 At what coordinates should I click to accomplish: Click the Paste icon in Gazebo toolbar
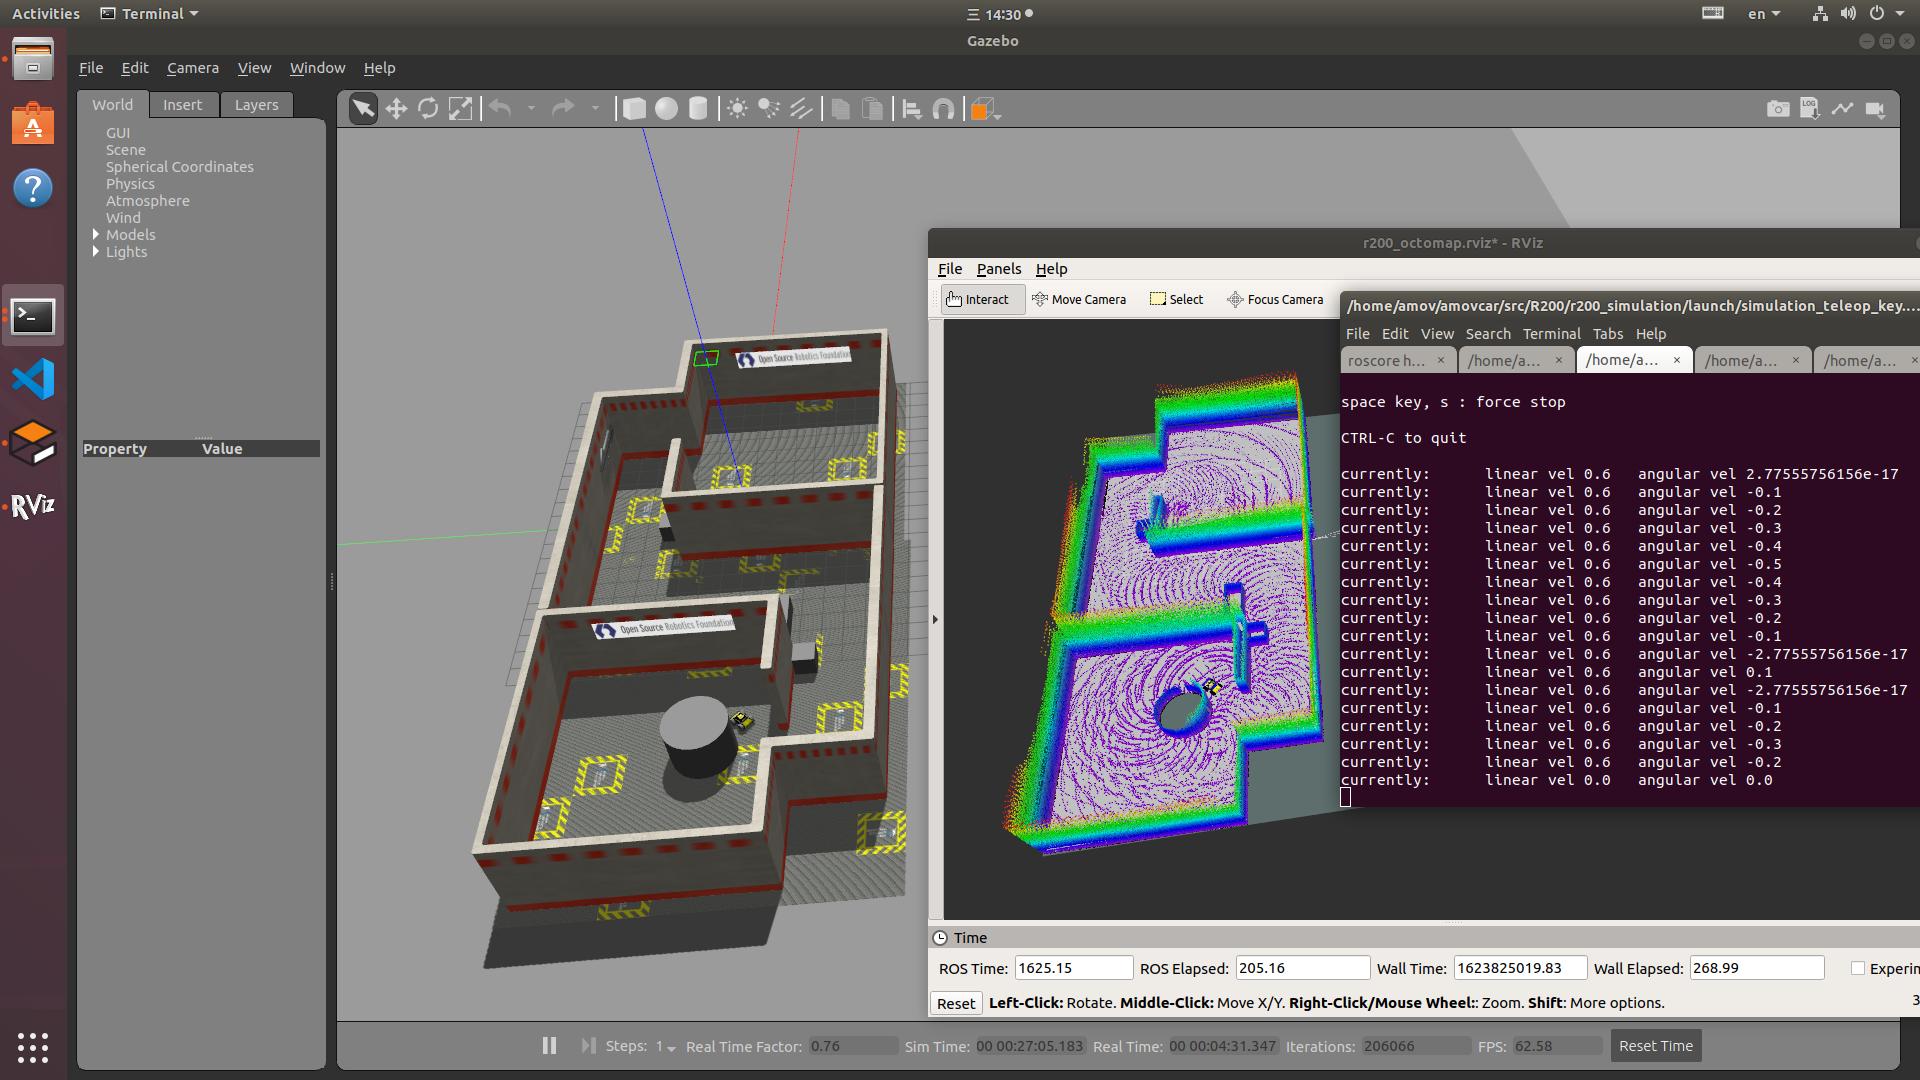click(x=872, y=109)
